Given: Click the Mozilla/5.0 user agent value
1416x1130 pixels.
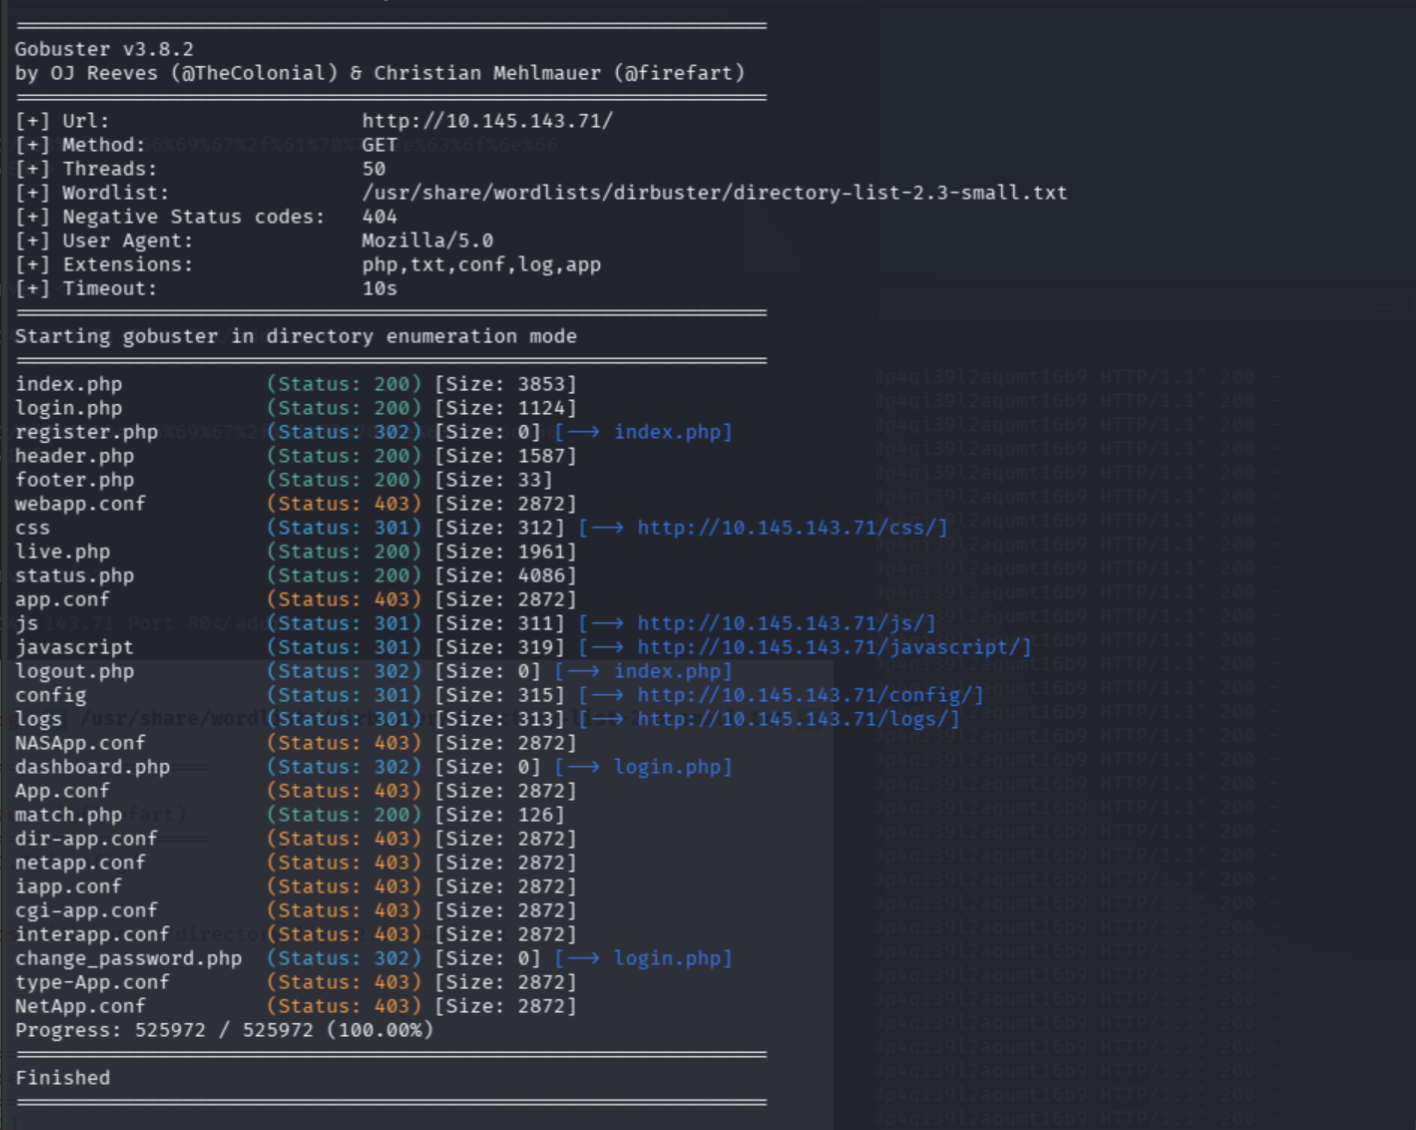Looking at the screenshot, I should [x=427, y=241].
